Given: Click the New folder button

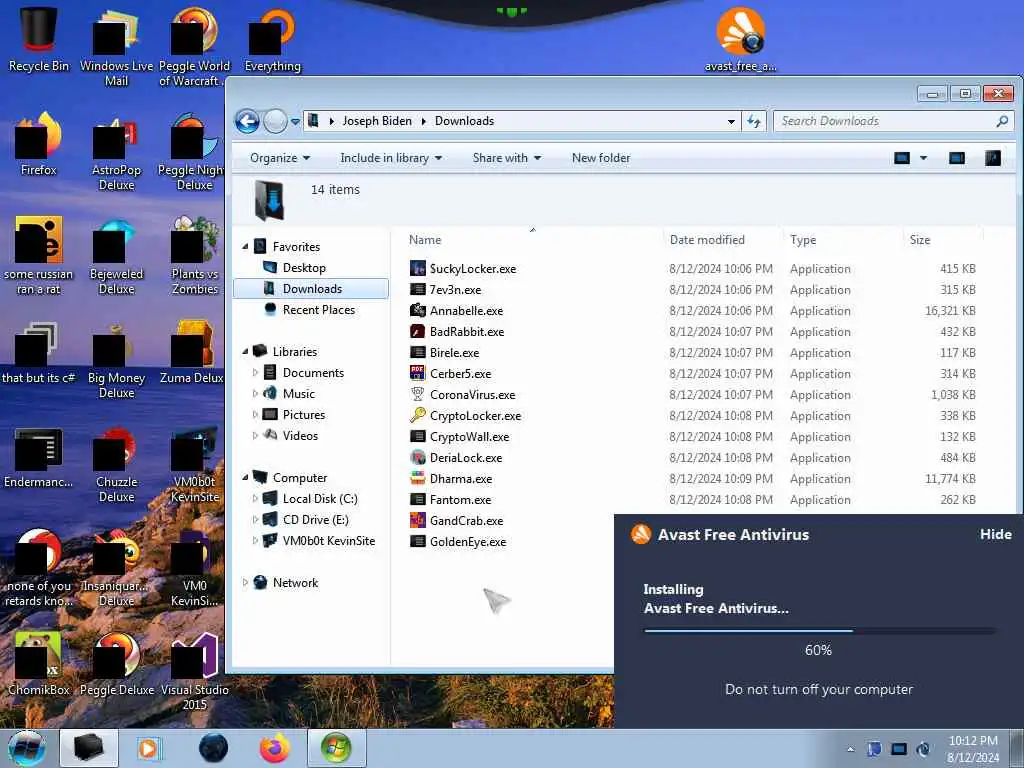Looking at the screenshot, I should pyautogui.click(x=601, y=158).
